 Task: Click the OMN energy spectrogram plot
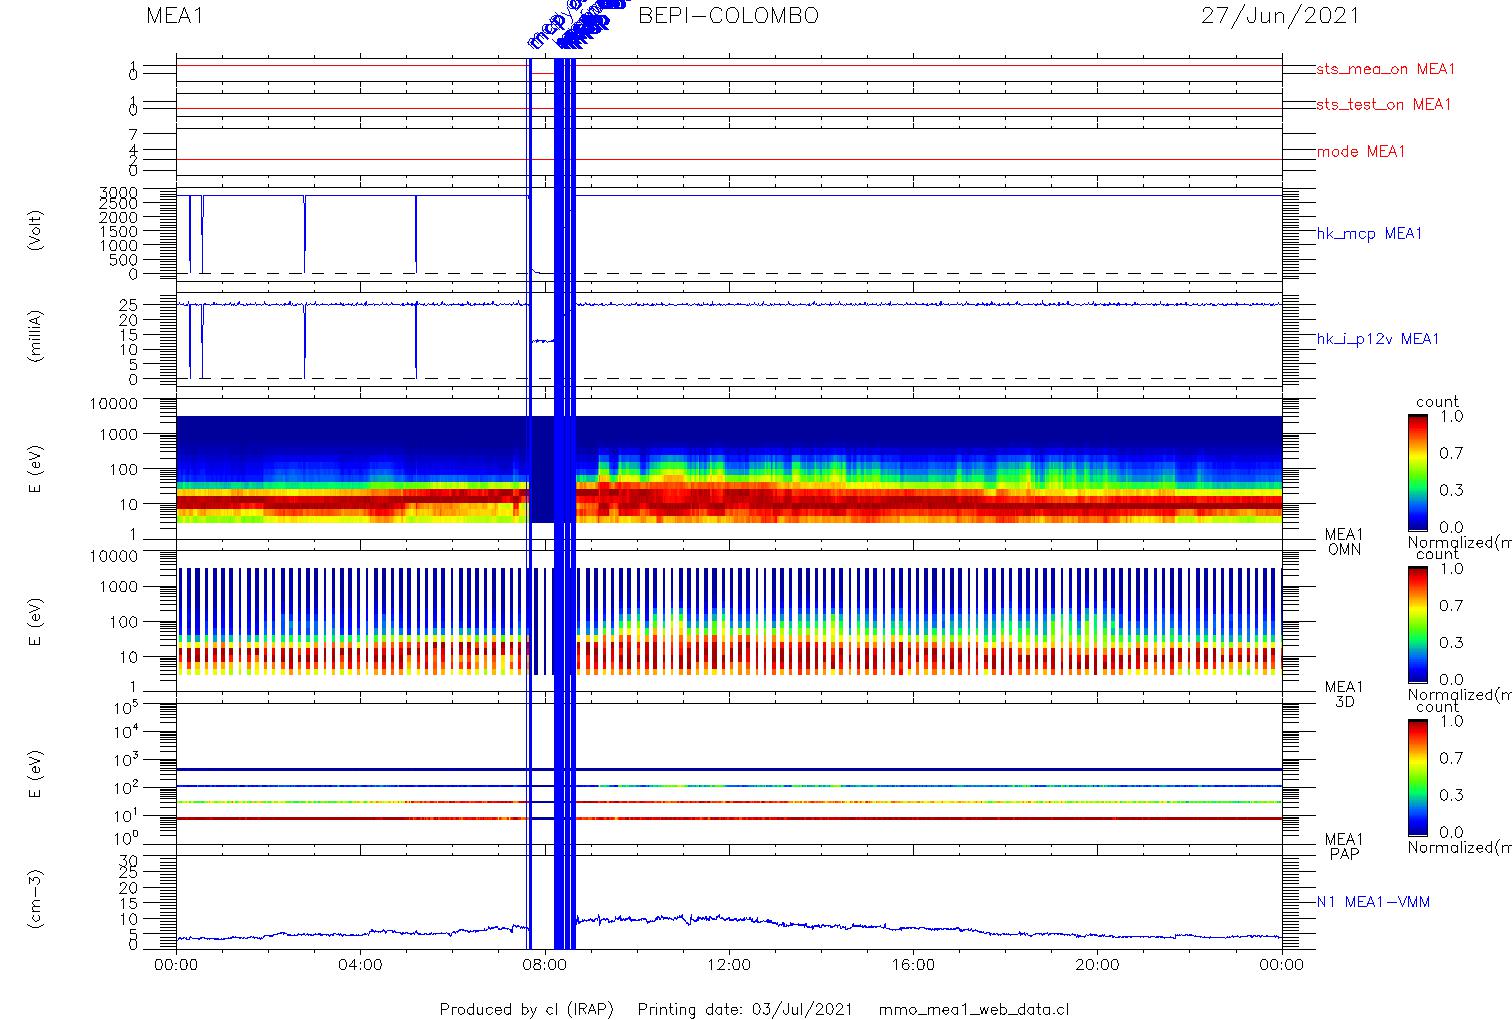point(729,468)
